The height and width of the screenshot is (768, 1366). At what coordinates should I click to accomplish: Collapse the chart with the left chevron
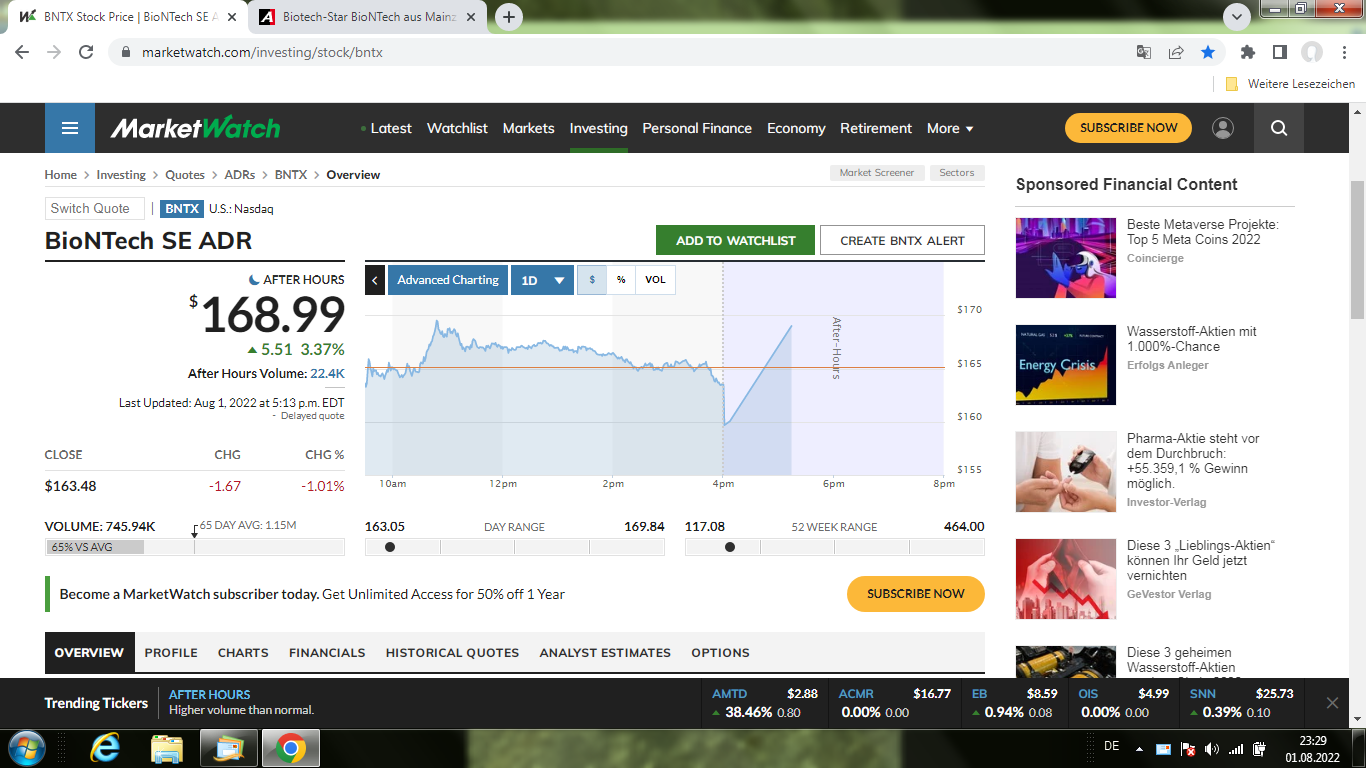pos(375,280)
